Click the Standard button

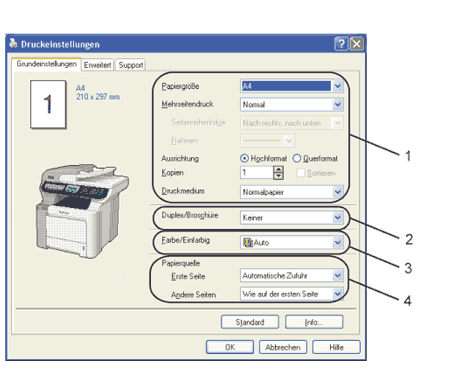pyautogui.click(x=250, y=322)
